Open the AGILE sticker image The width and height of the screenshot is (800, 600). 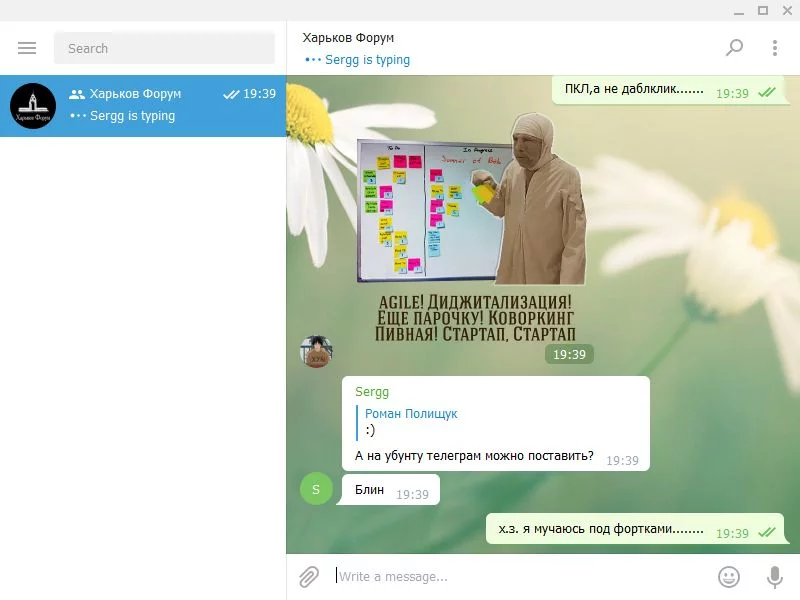(474, 227)
